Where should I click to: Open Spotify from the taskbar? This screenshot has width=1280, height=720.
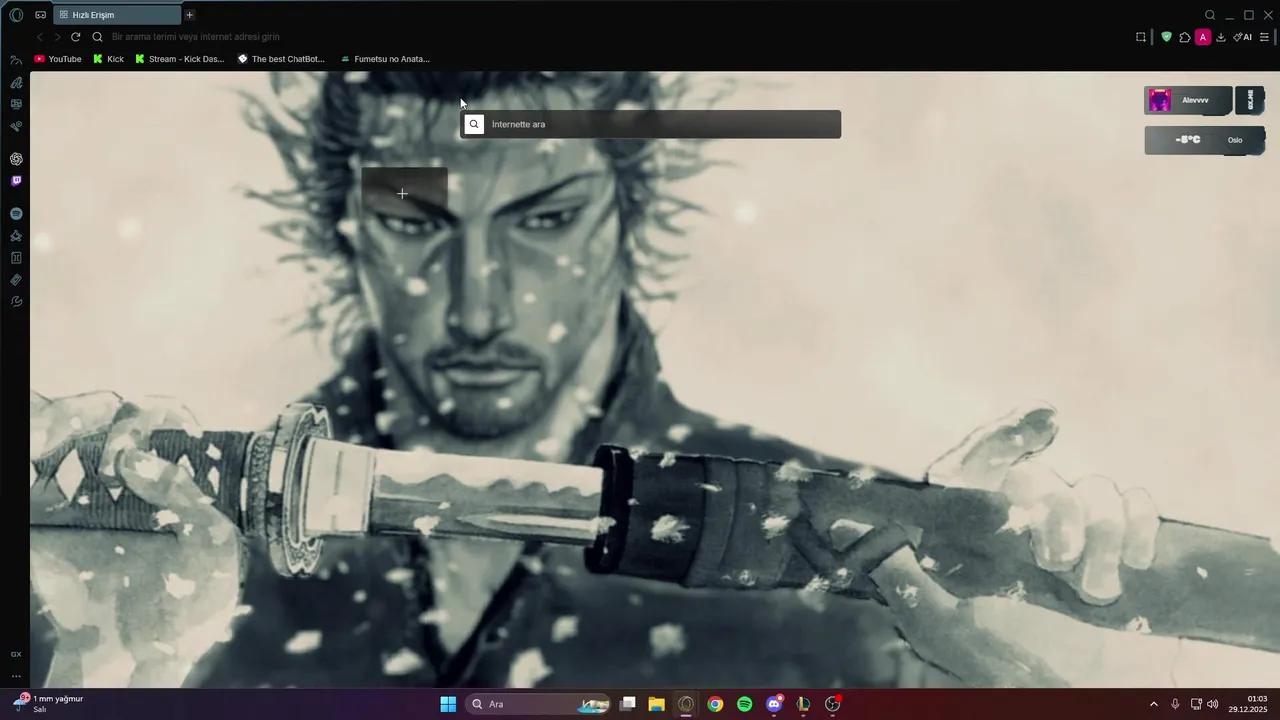pos(745,704)
